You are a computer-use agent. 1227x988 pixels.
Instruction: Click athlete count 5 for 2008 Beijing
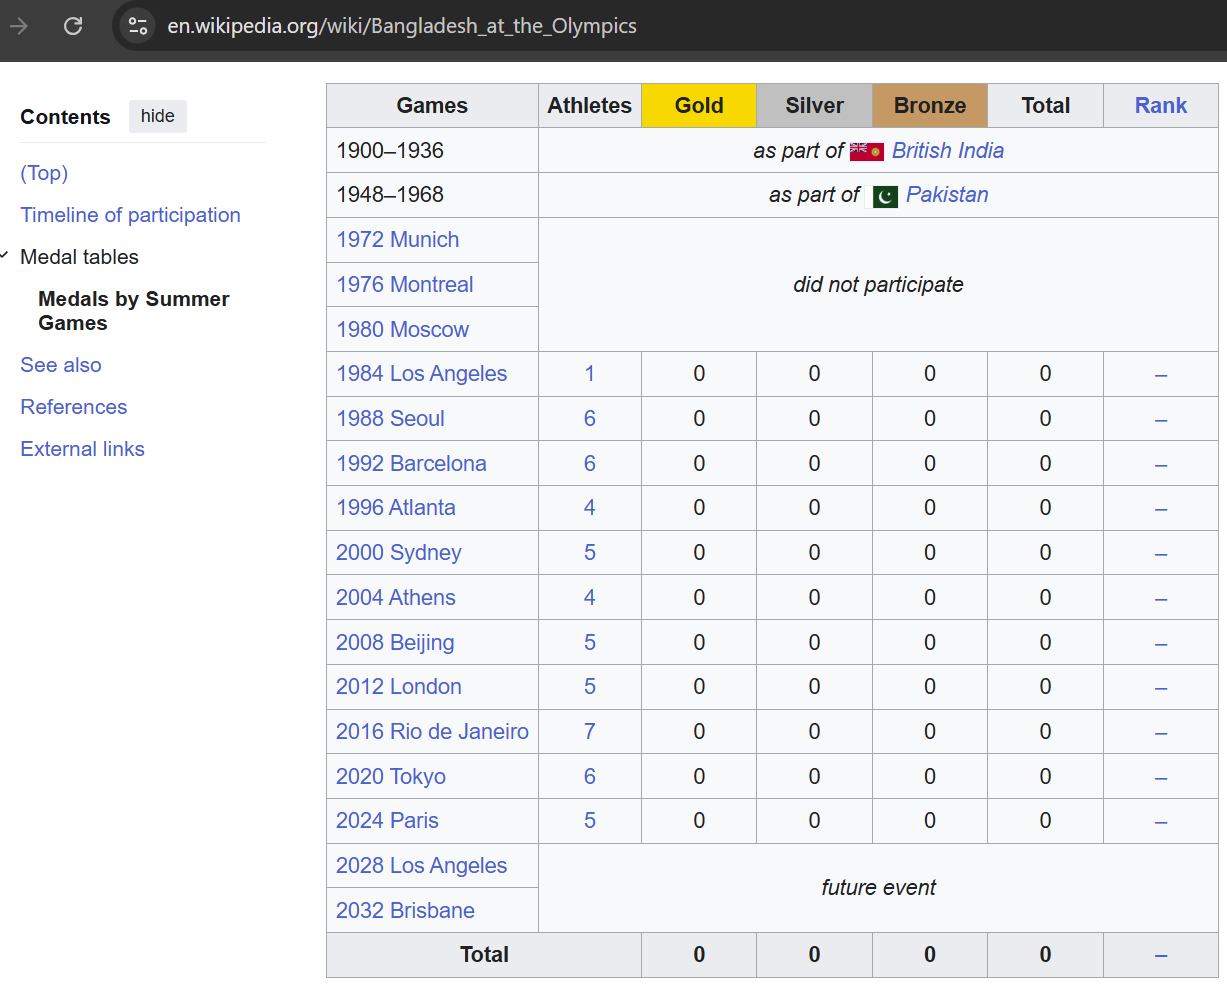click(590, 642)
